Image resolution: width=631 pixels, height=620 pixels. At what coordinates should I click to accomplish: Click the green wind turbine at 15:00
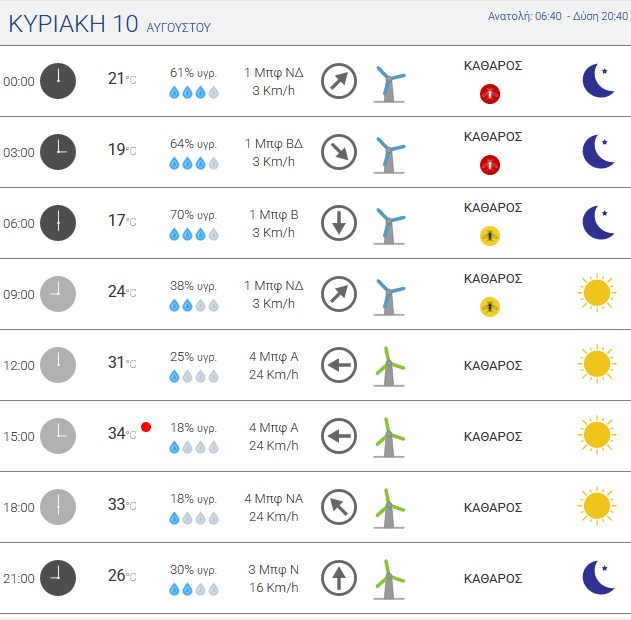coord(389,437)
